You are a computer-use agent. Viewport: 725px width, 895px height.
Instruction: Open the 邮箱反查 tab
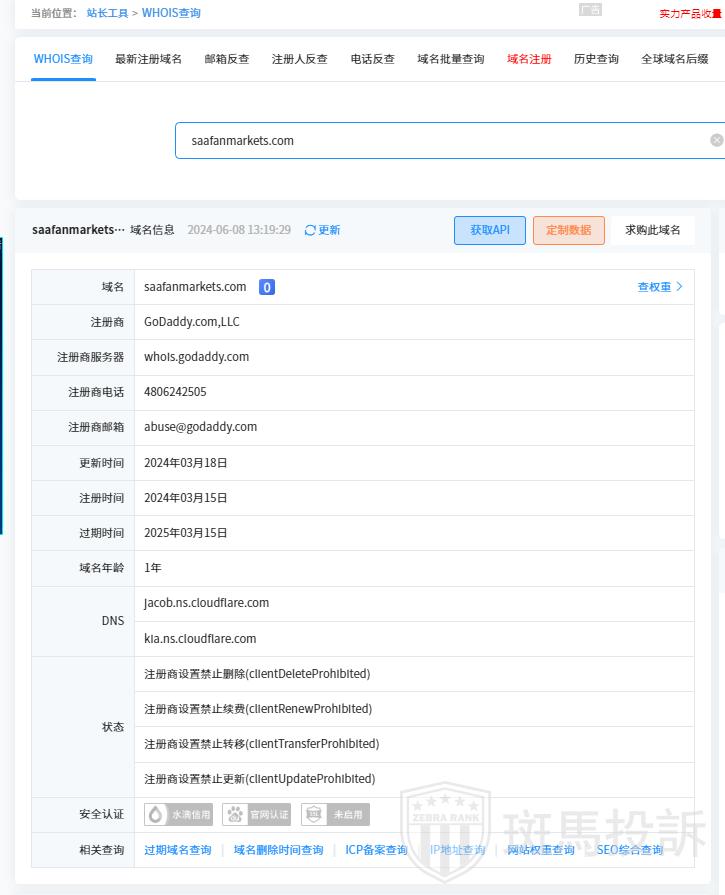(x=227, y=59)
